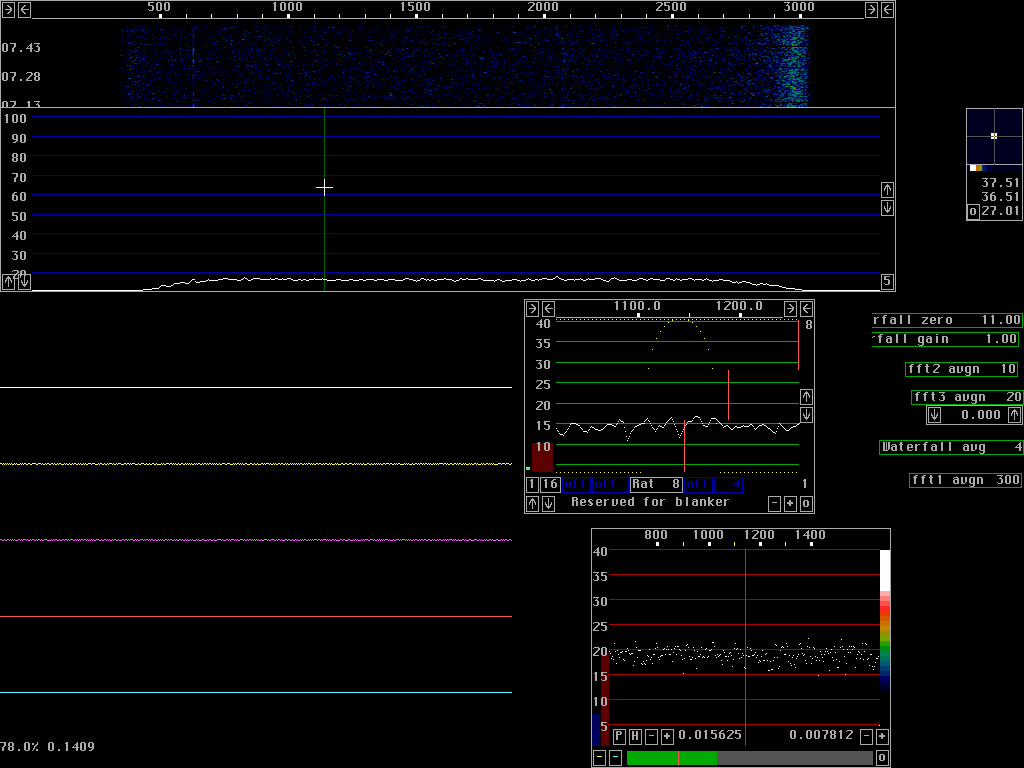Click "0" button right of green bar
The height and width of the screenshot is (768, 1024).
pos(882,758)
